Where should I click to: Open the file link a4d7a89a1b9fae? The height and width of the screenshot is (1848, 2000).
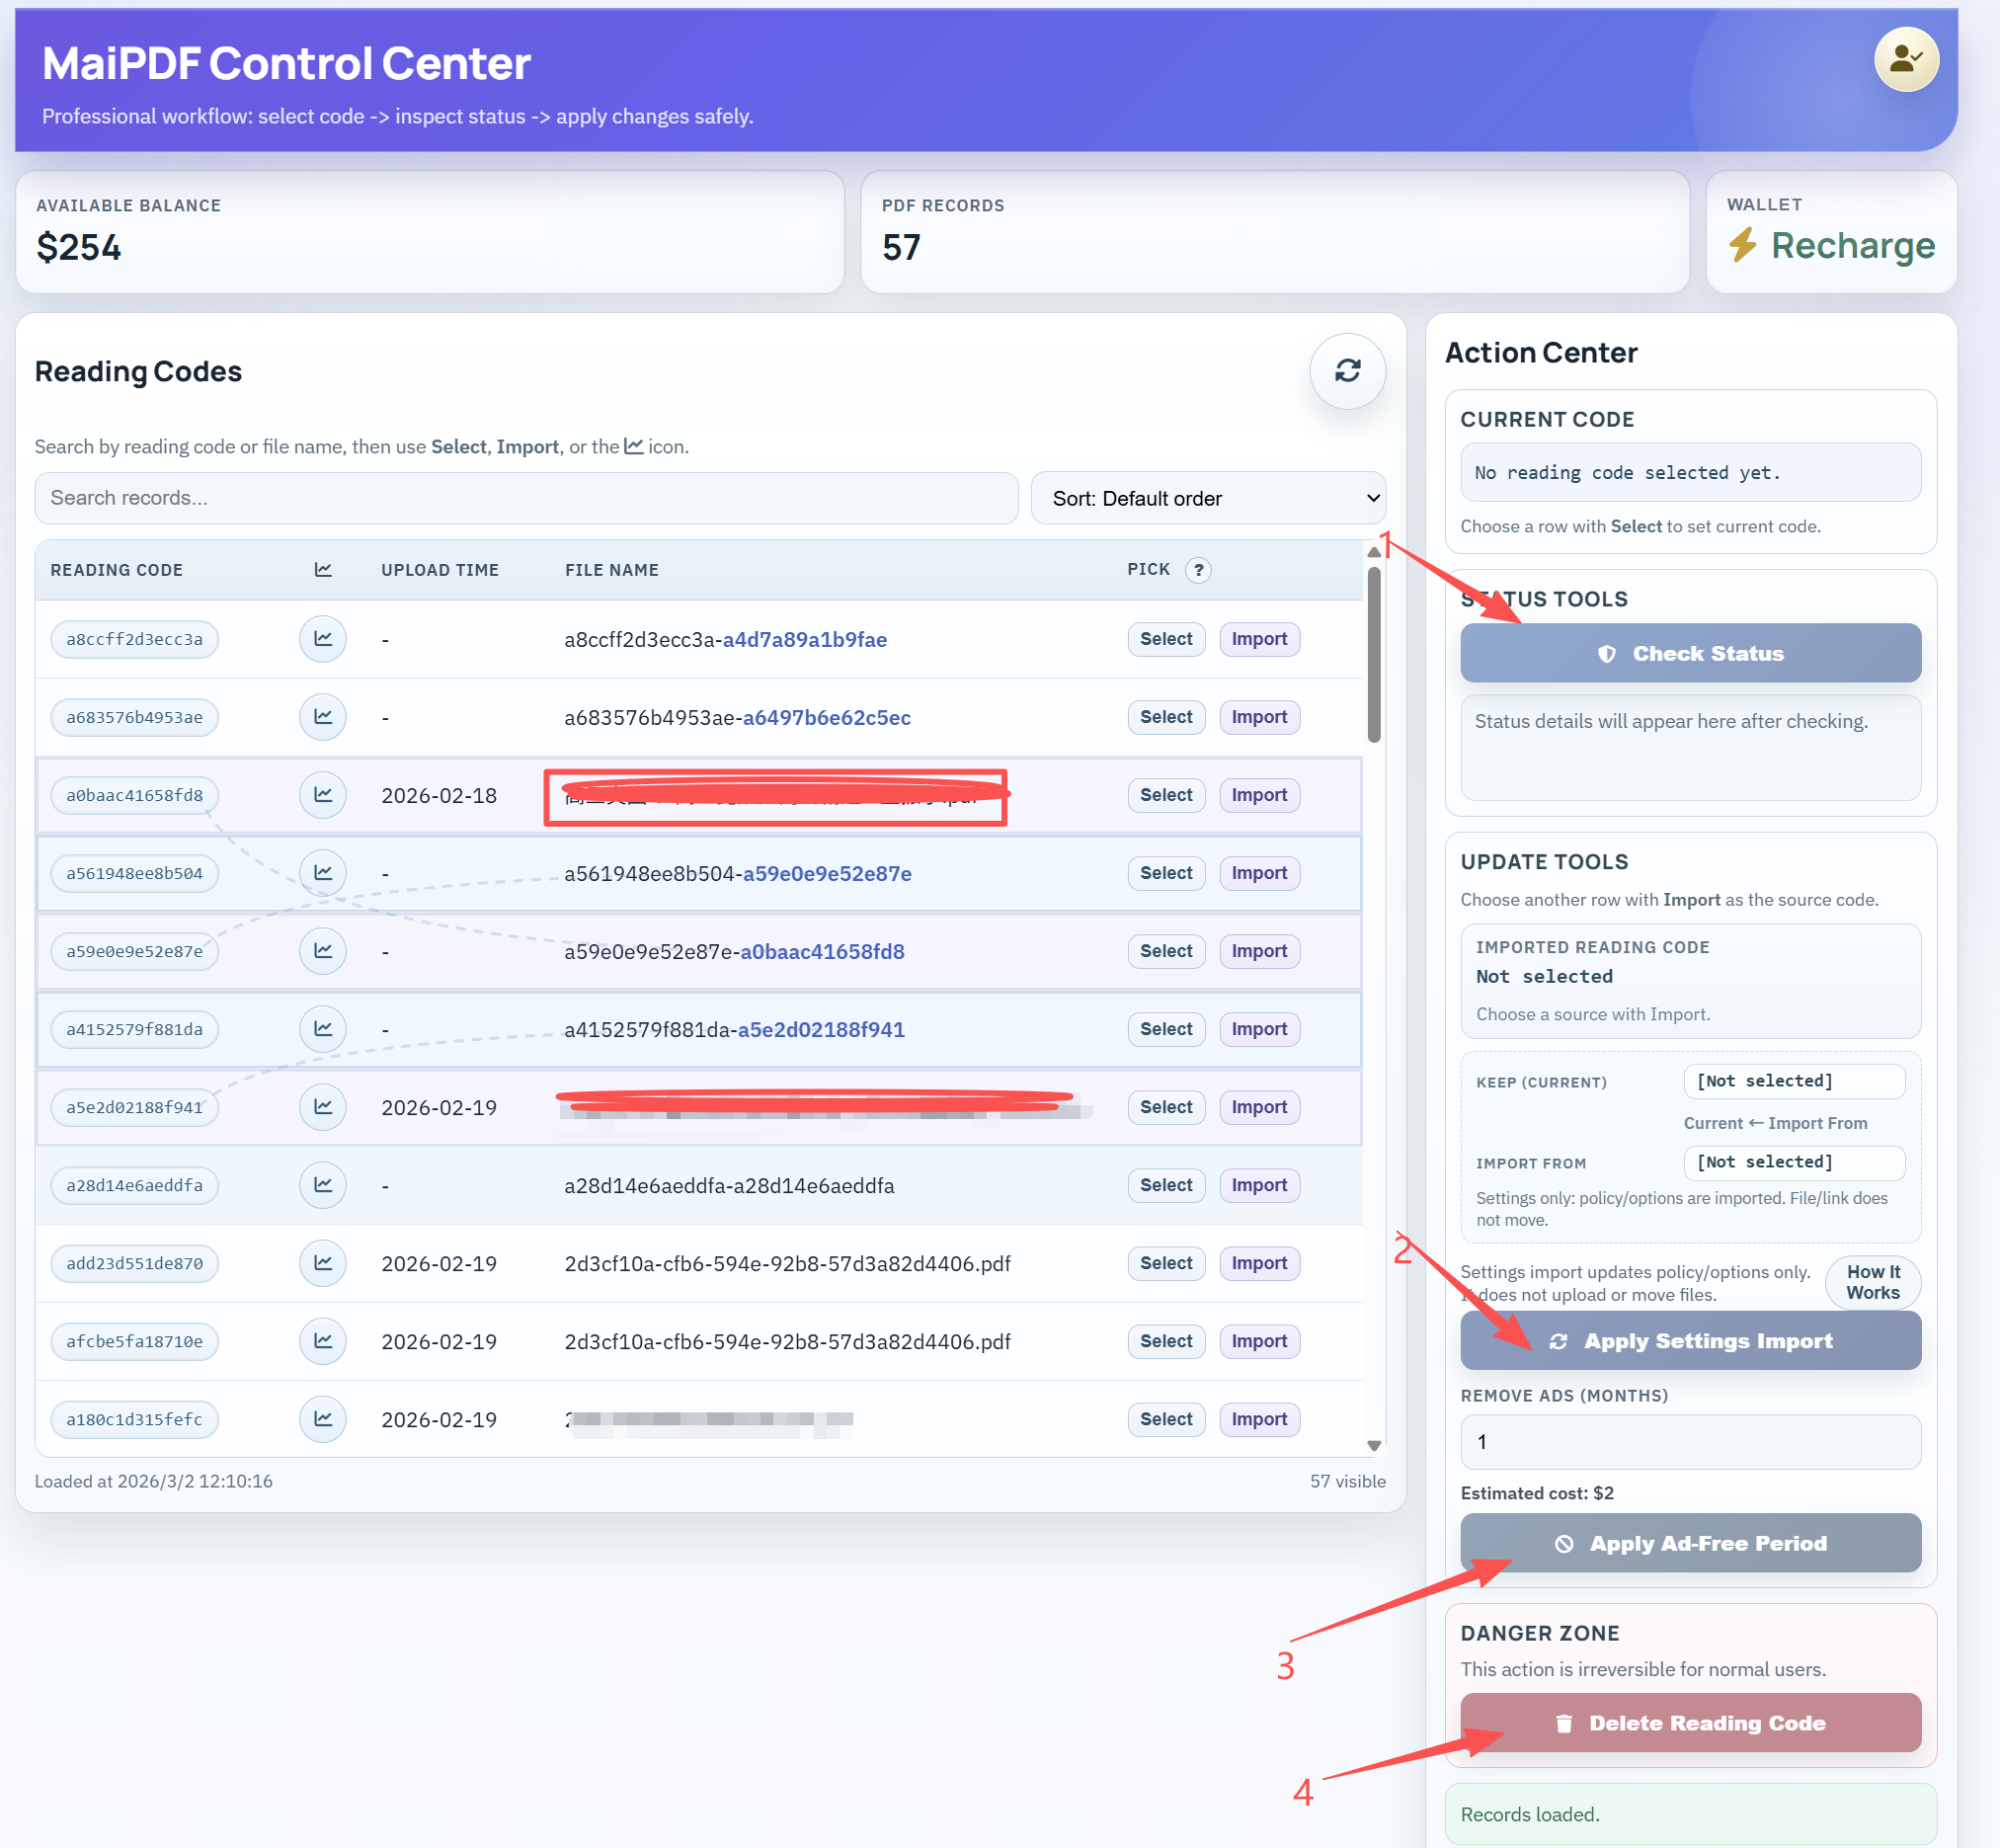pyautogui.click(x=805, y=639)
